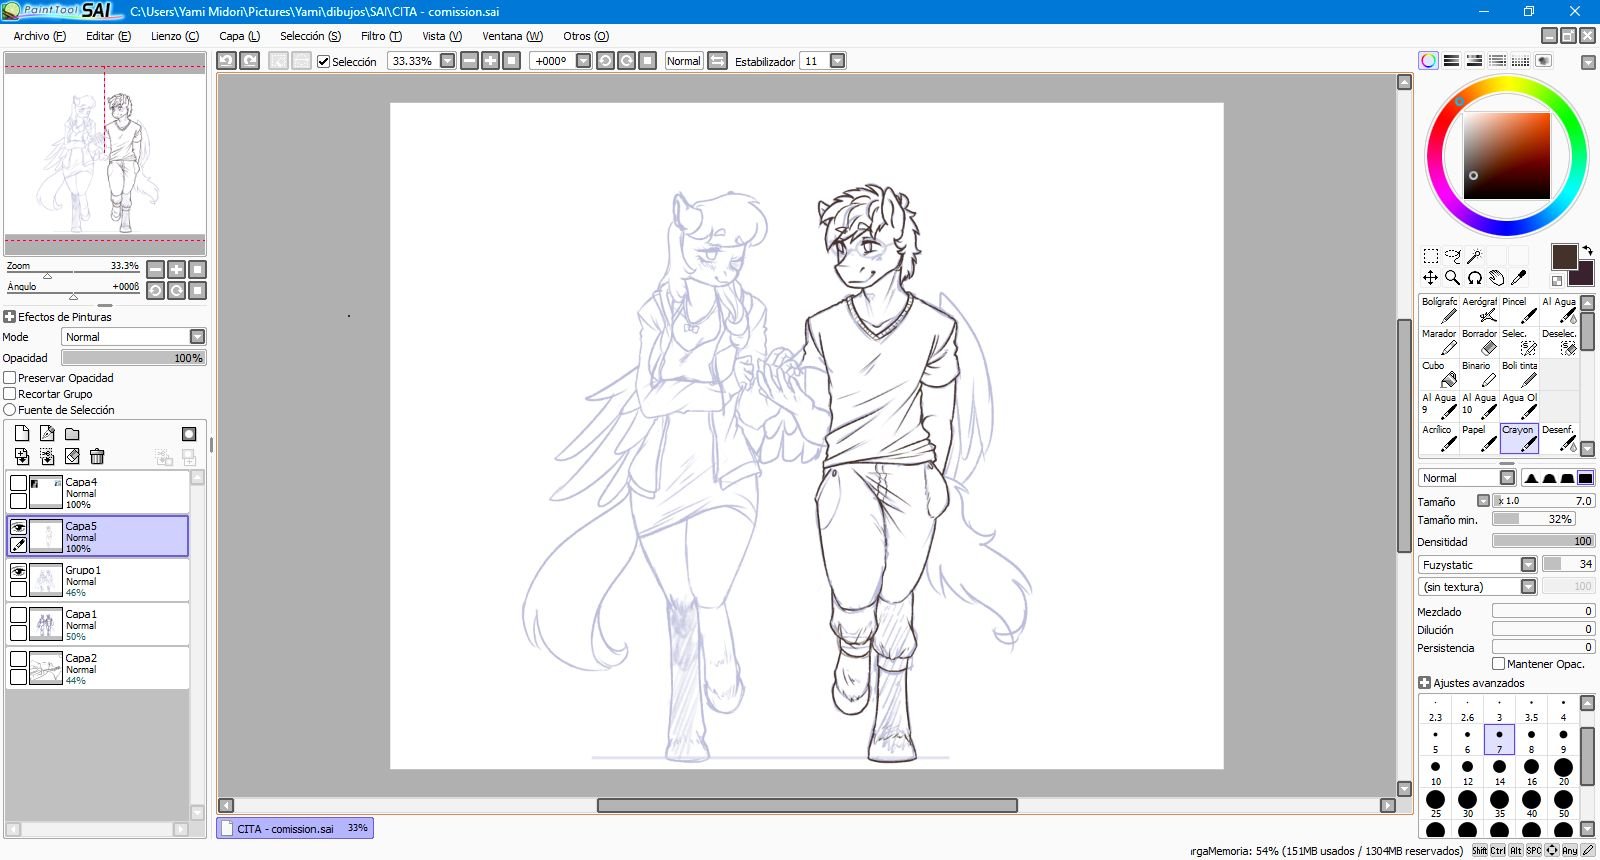Show the Capa2 layer

click(x=18, y=658)
